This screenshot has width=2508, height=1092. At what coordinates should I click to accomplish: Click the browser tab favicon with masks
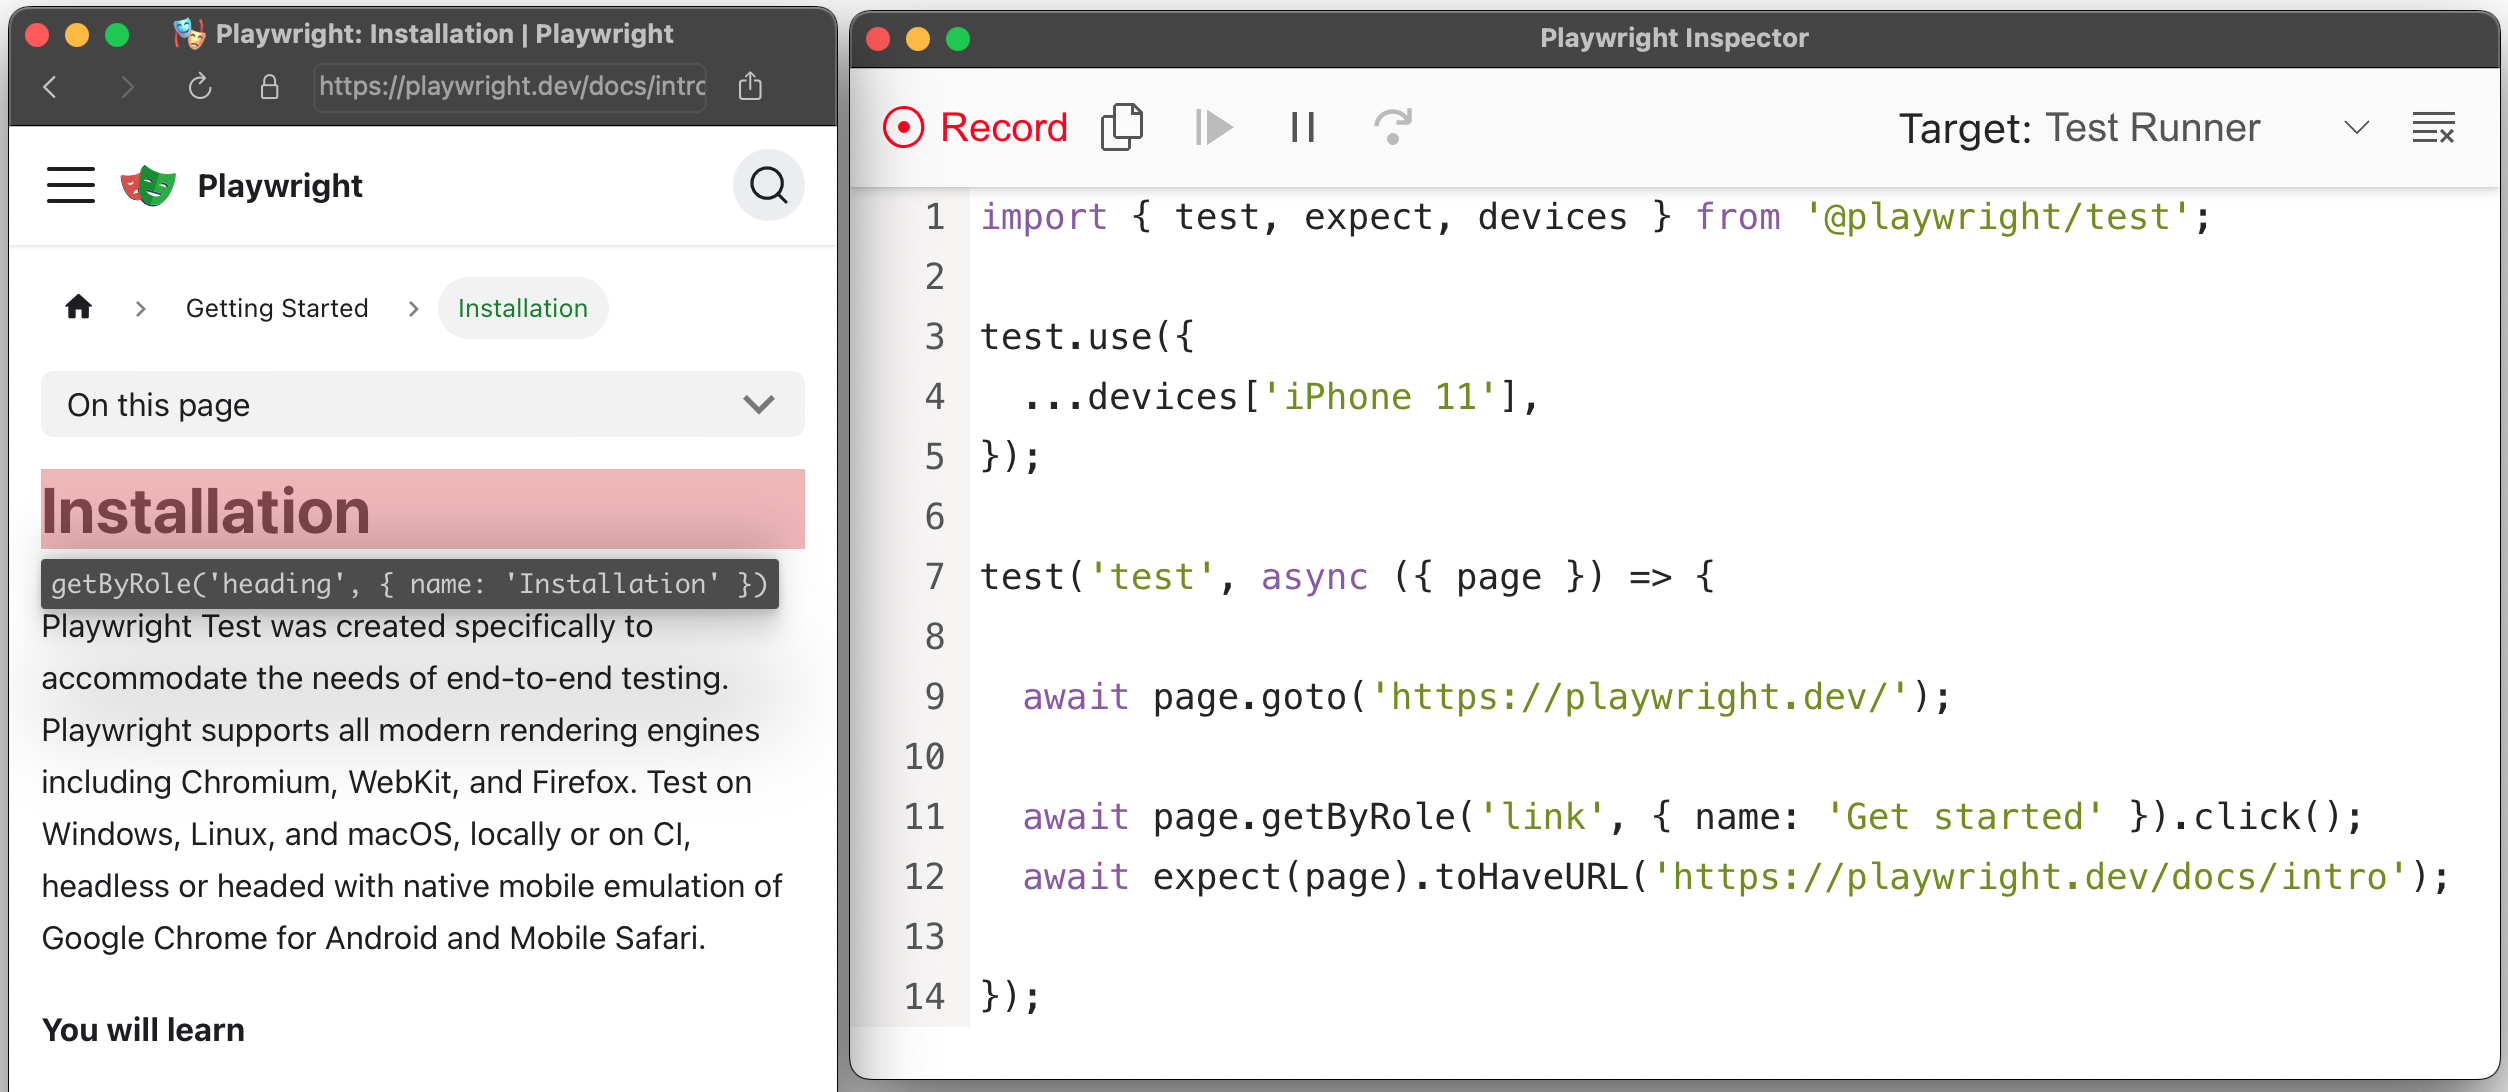(188, 34)
